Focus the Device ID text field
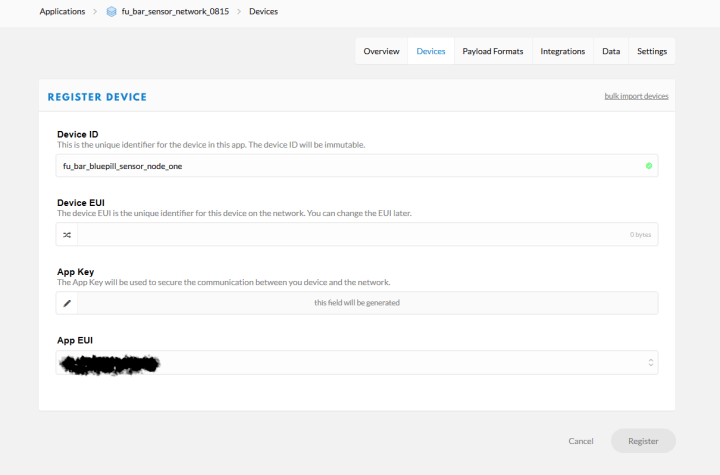This screenshot has width=720, height=475. (x=340, y=166)
